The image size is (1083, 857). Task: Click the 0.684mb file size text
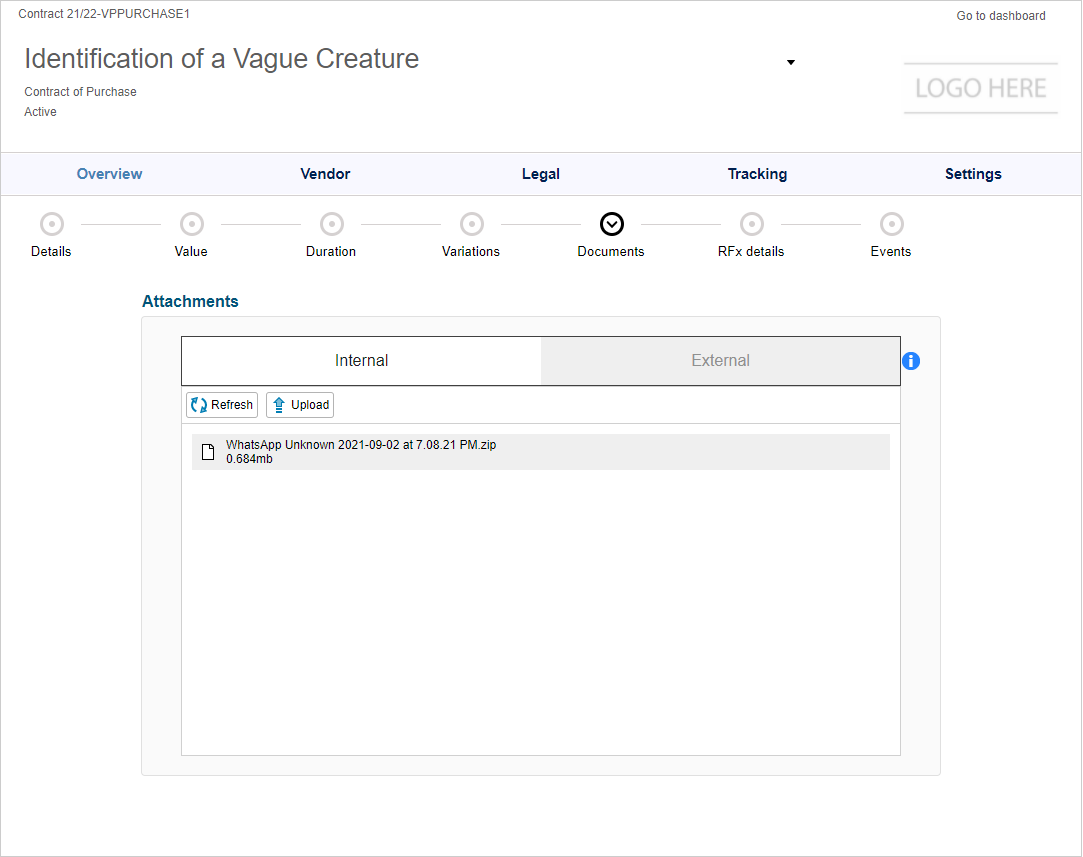(249, 459)
